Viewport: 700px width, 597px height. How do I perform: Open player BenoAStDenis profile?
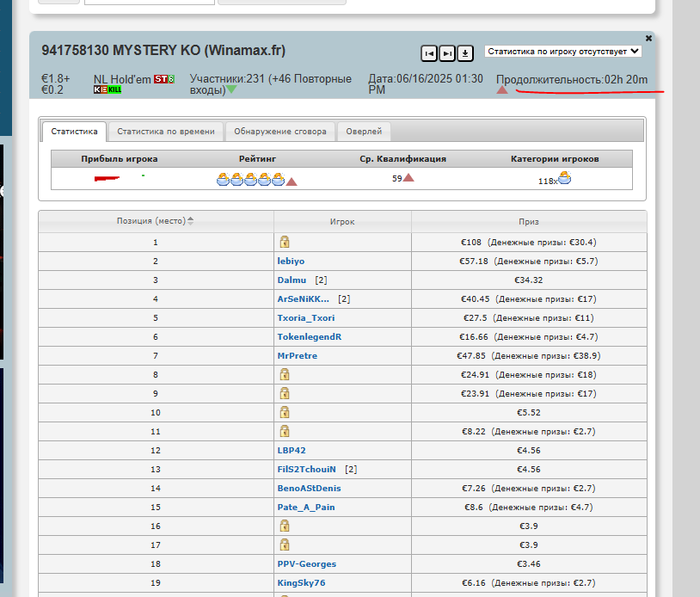coord(309,488)
